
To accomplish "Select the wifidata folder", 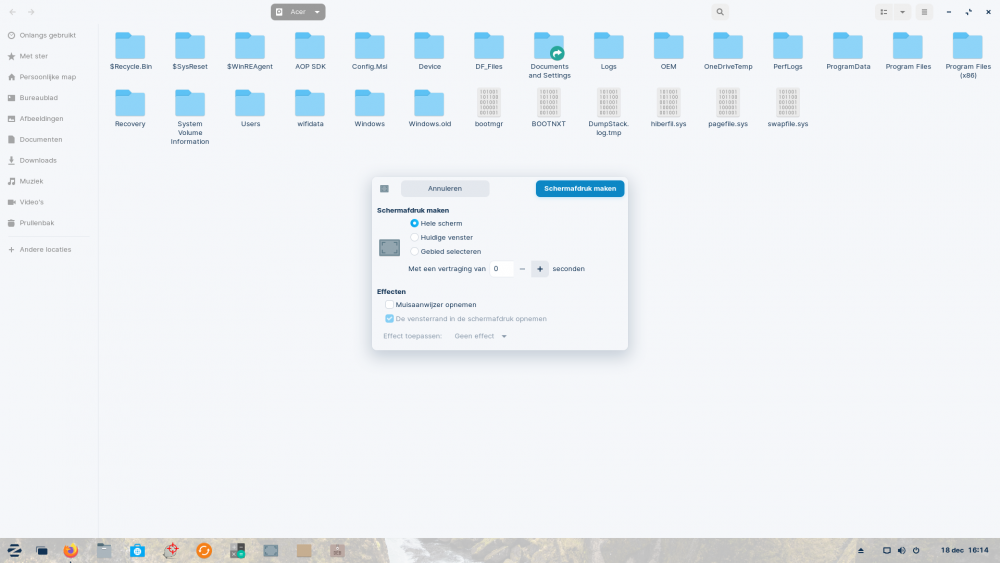I will tap(310, 108).
